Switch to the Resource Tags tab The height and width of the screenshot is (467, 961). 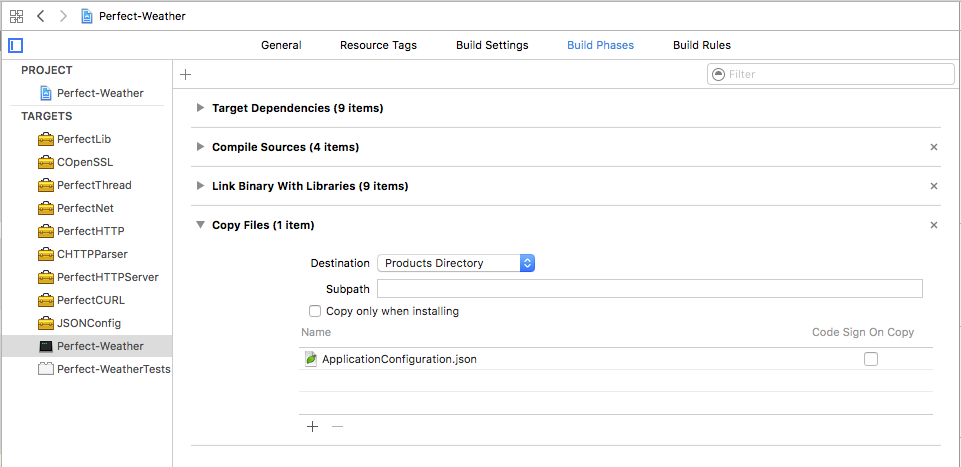click(378, 45)
